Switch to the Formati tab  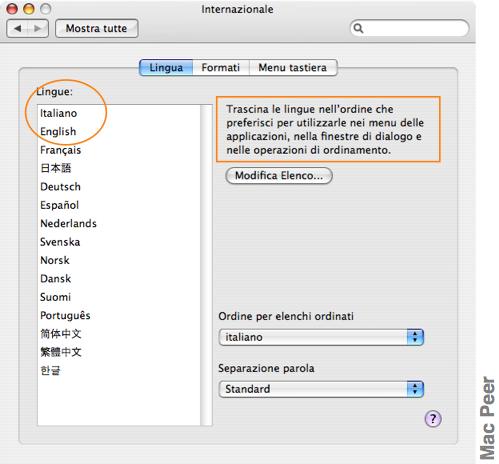pyautogui.click(x=221, y=68)
